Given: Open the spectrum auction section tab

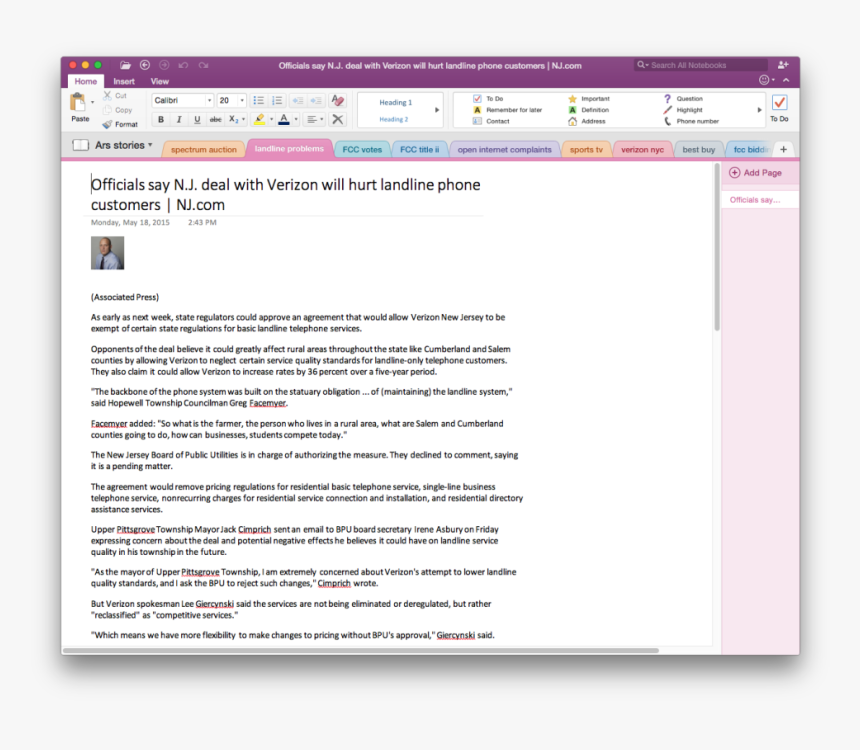Looking at the screenshot, I should tap(203, 150).
